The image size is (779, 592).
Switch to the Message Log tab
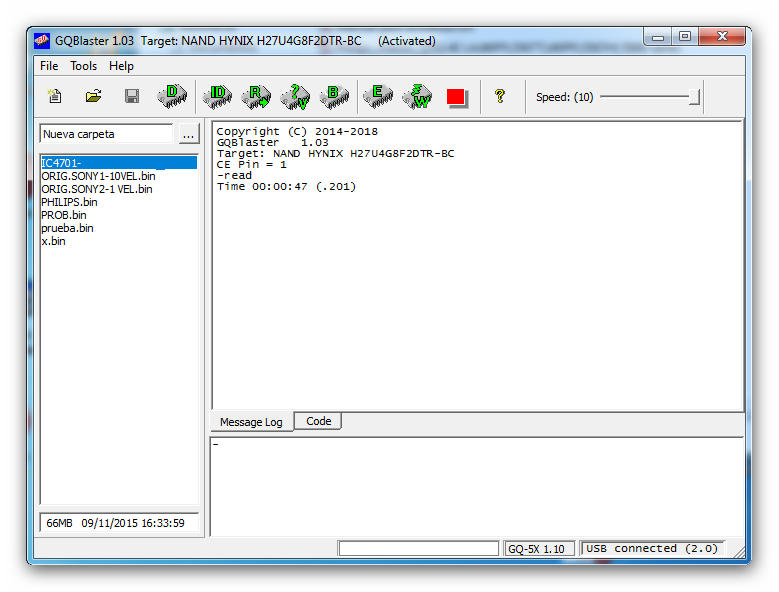pyautogui.click(x=251, y=422)
